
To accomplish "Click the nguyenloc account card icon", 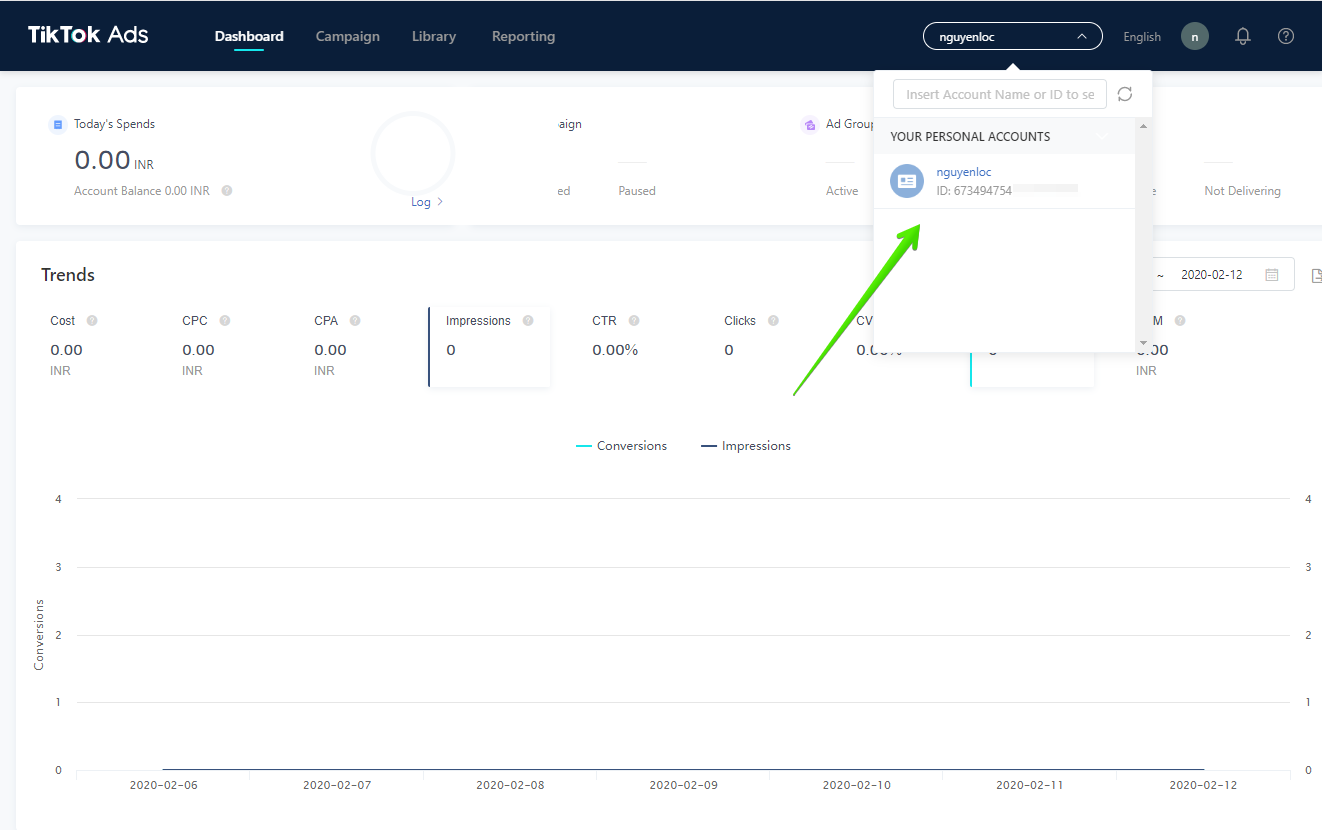I will (907, 181).
